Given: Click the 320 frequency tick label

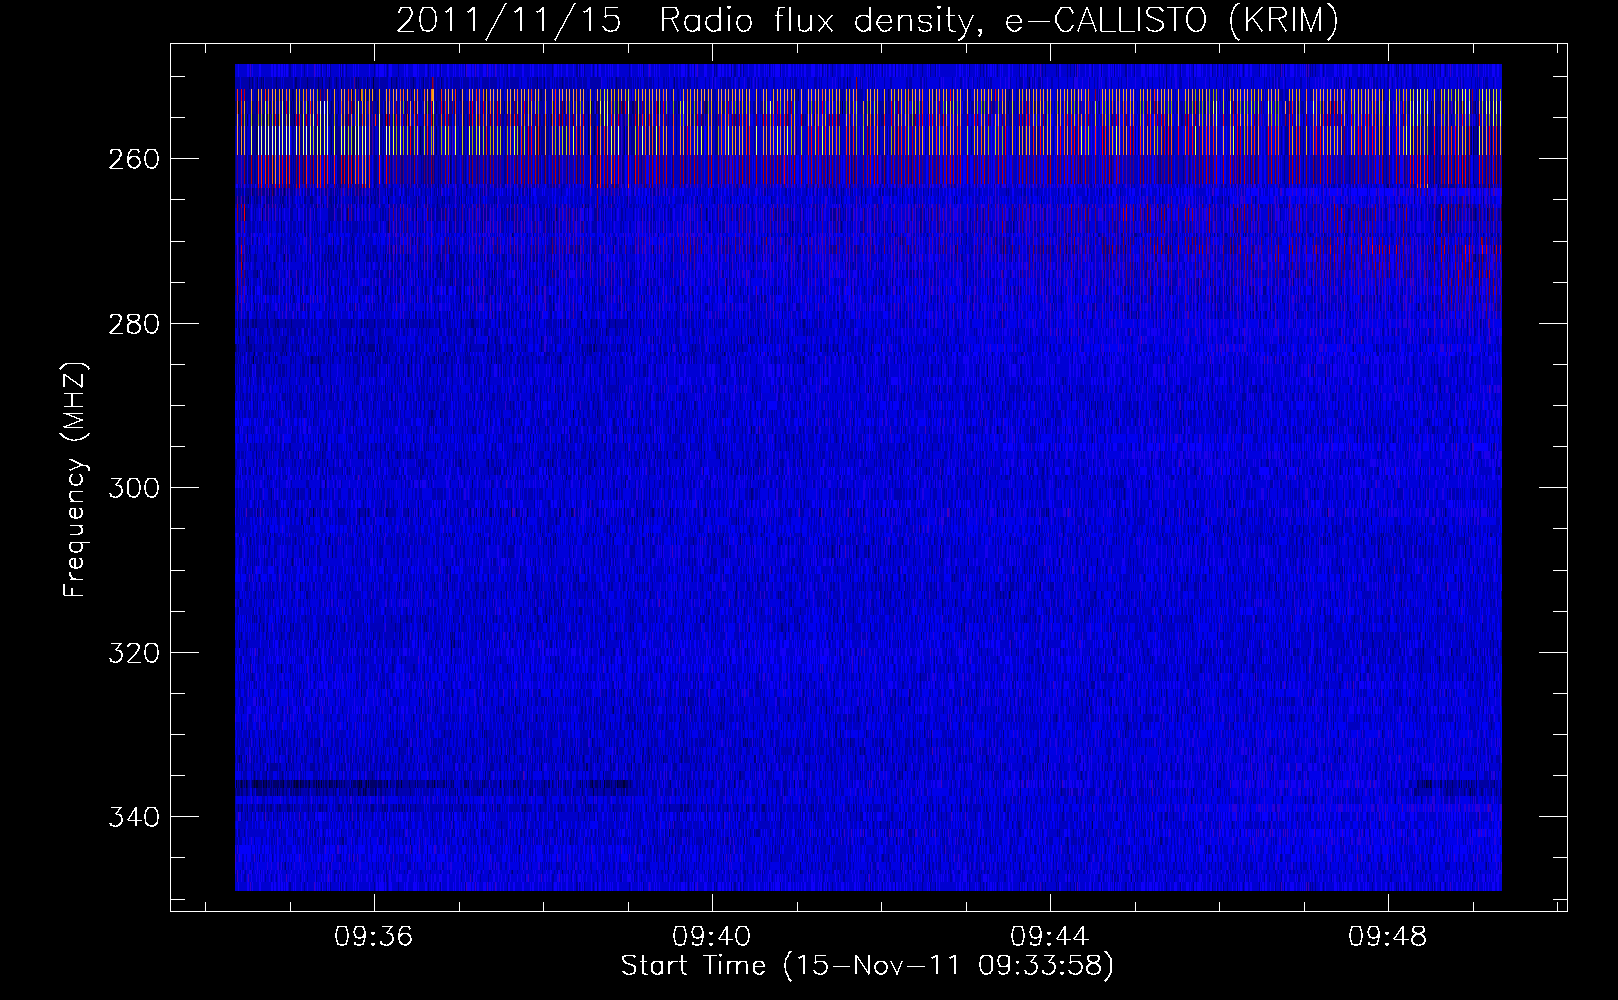Looking at the screenshot, I should coord(133,653).
